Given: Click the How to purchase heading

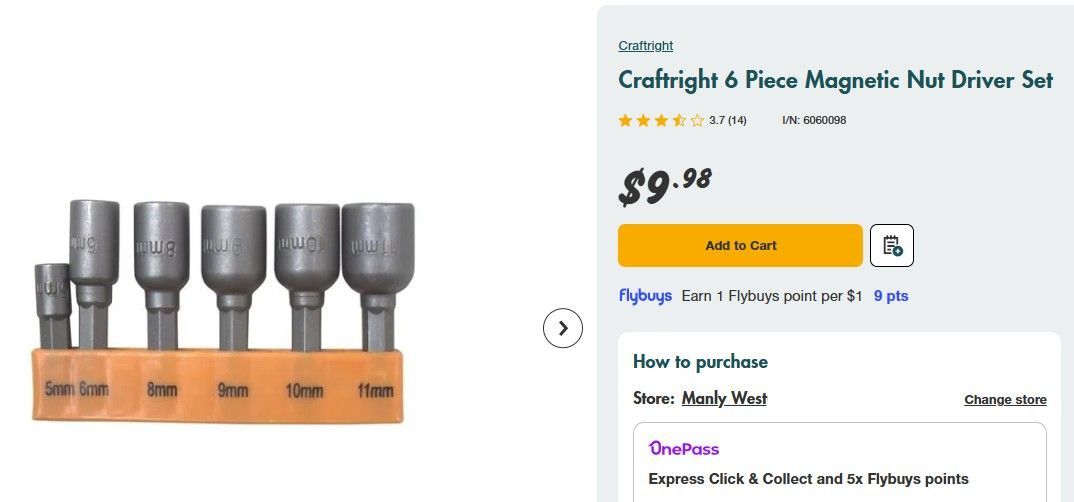Looking at the screenshot, I should pos(700,362).
